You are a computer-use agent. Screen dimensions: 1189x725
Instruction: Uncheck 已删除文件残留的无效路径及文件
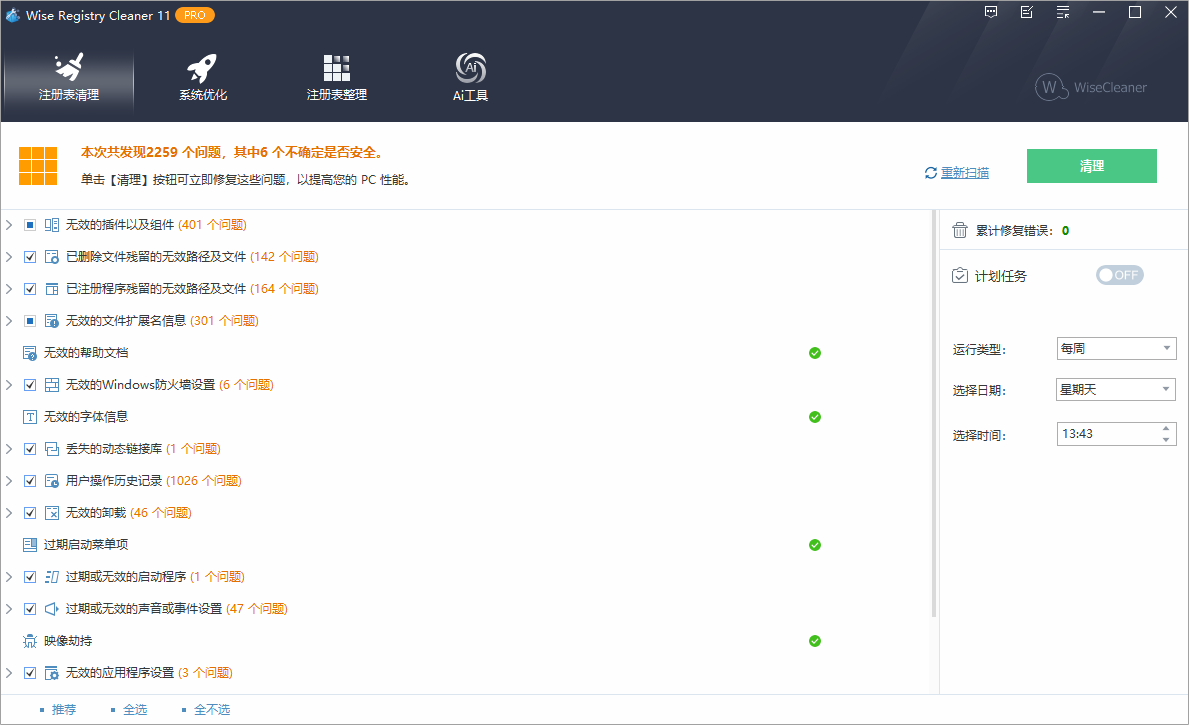pos(29,256)
